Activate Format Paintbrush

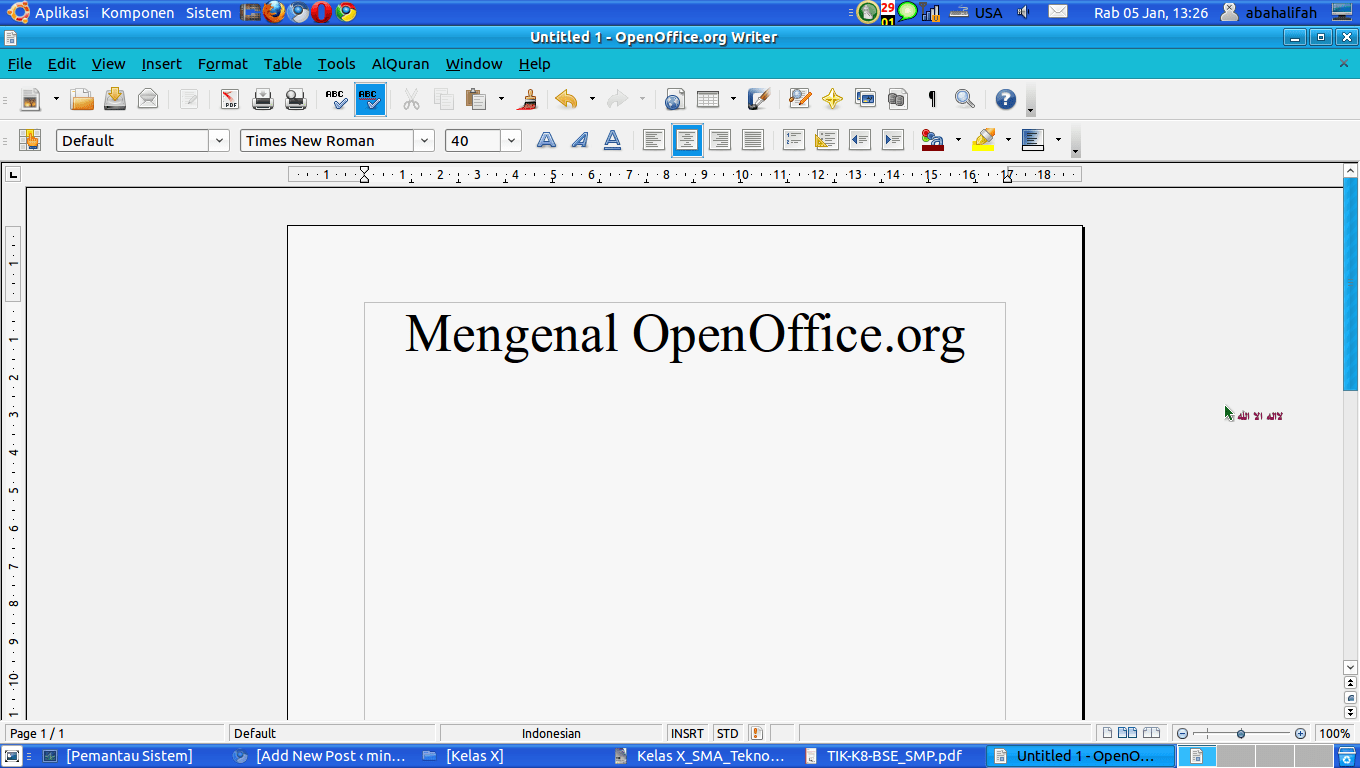[528, 99]
